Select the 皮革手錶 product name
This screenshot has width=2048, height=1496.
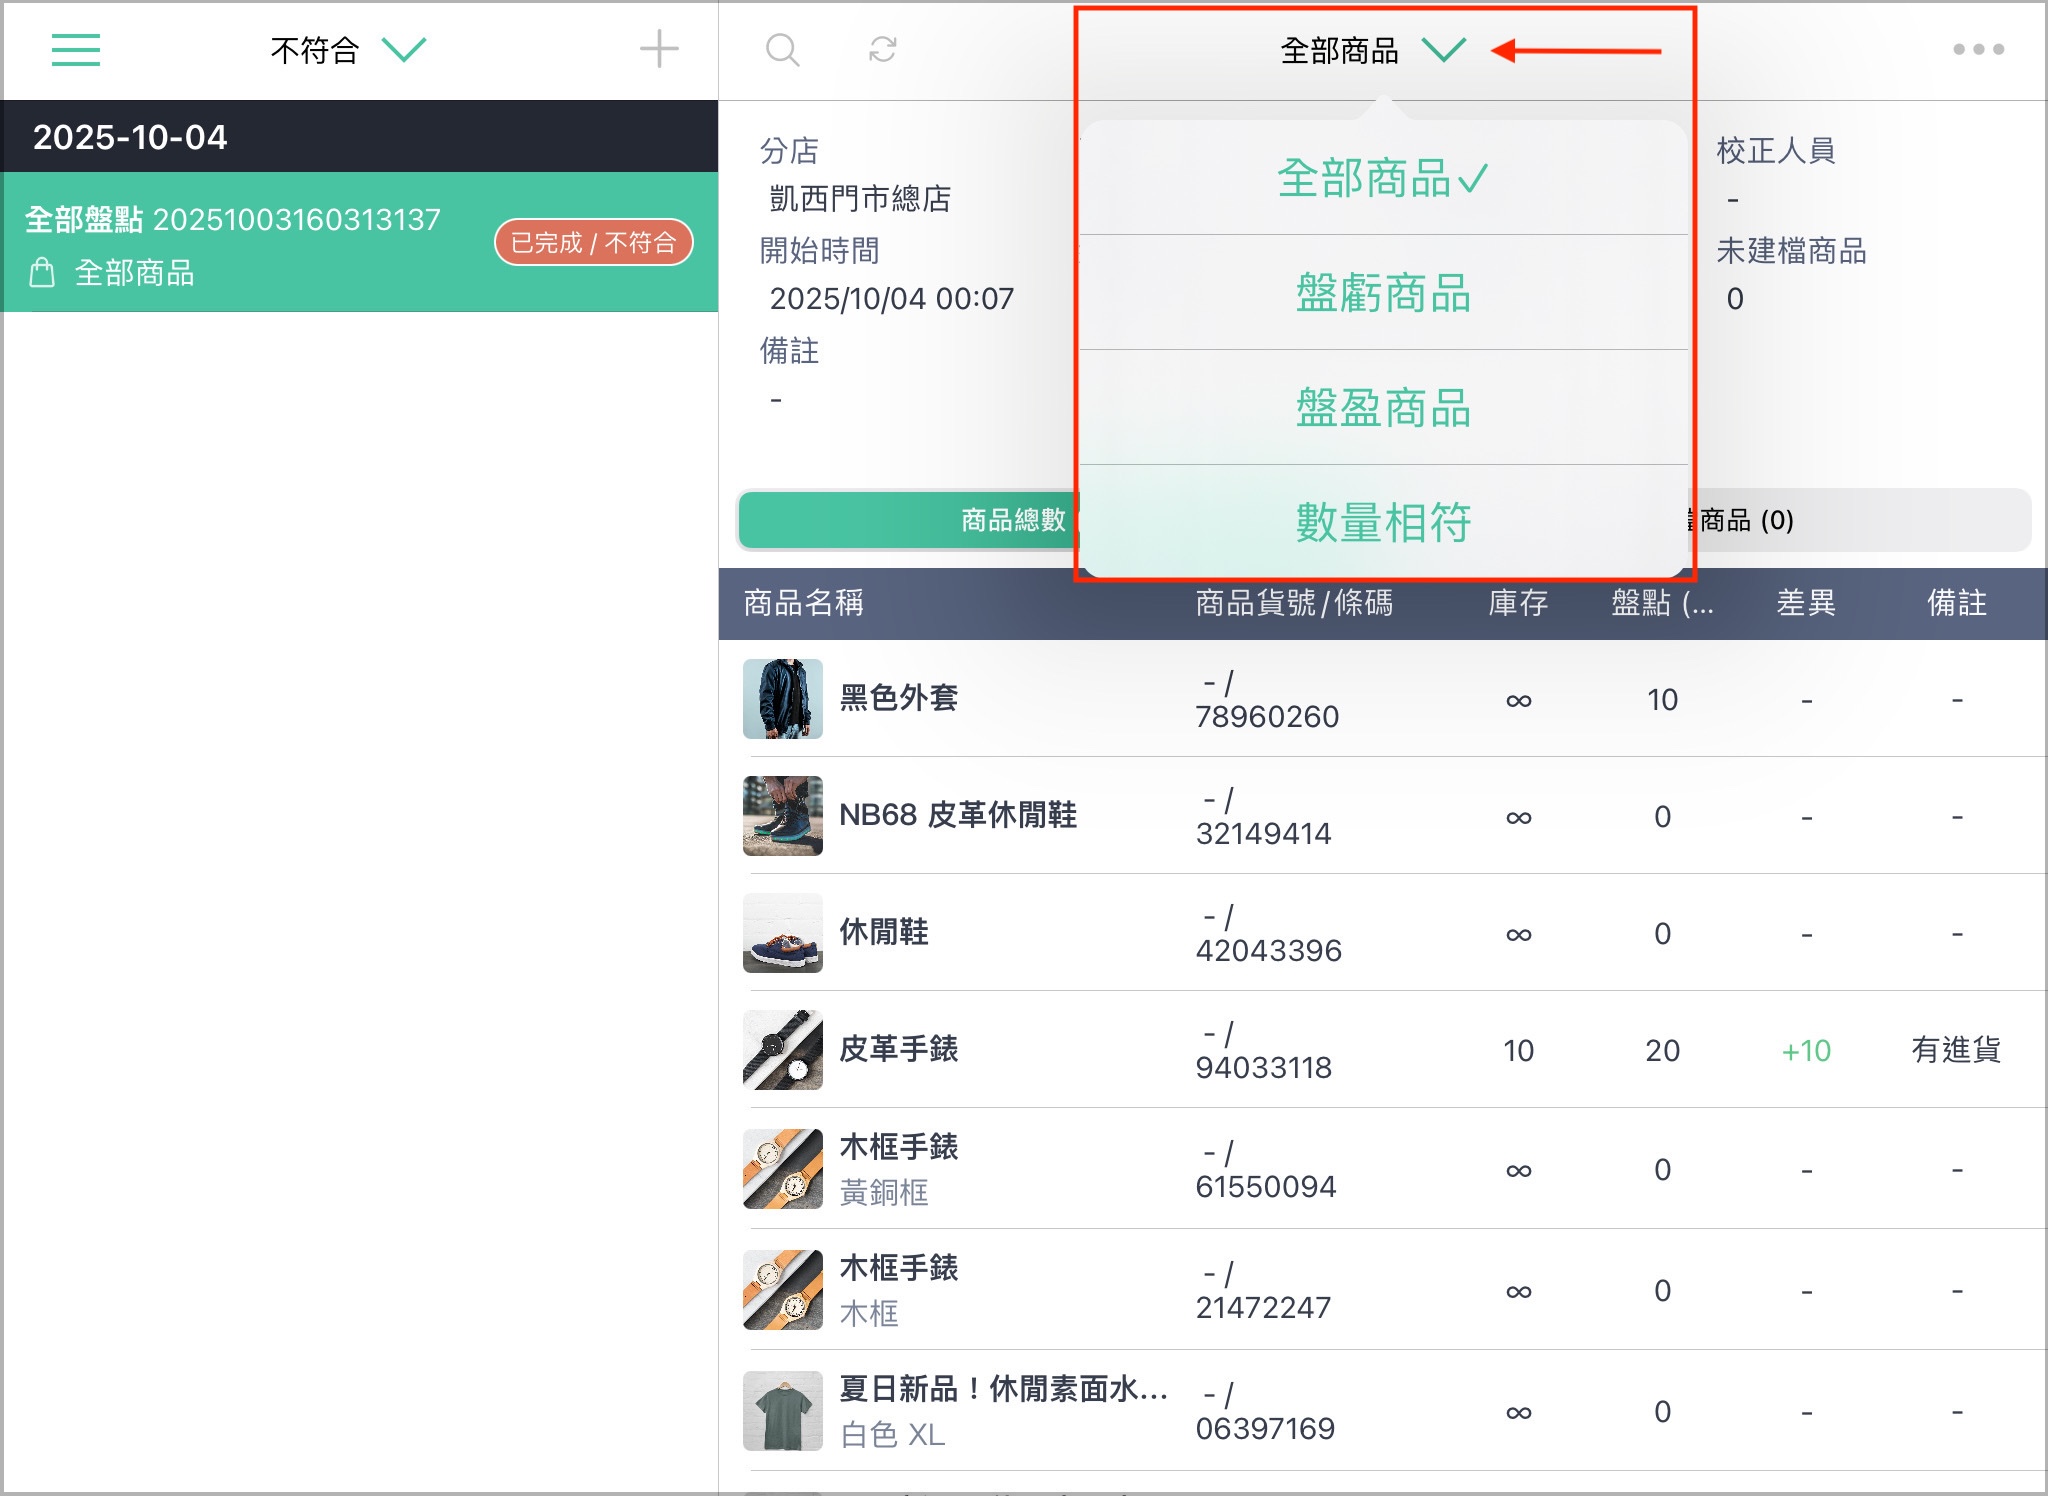coord(898,1049)
